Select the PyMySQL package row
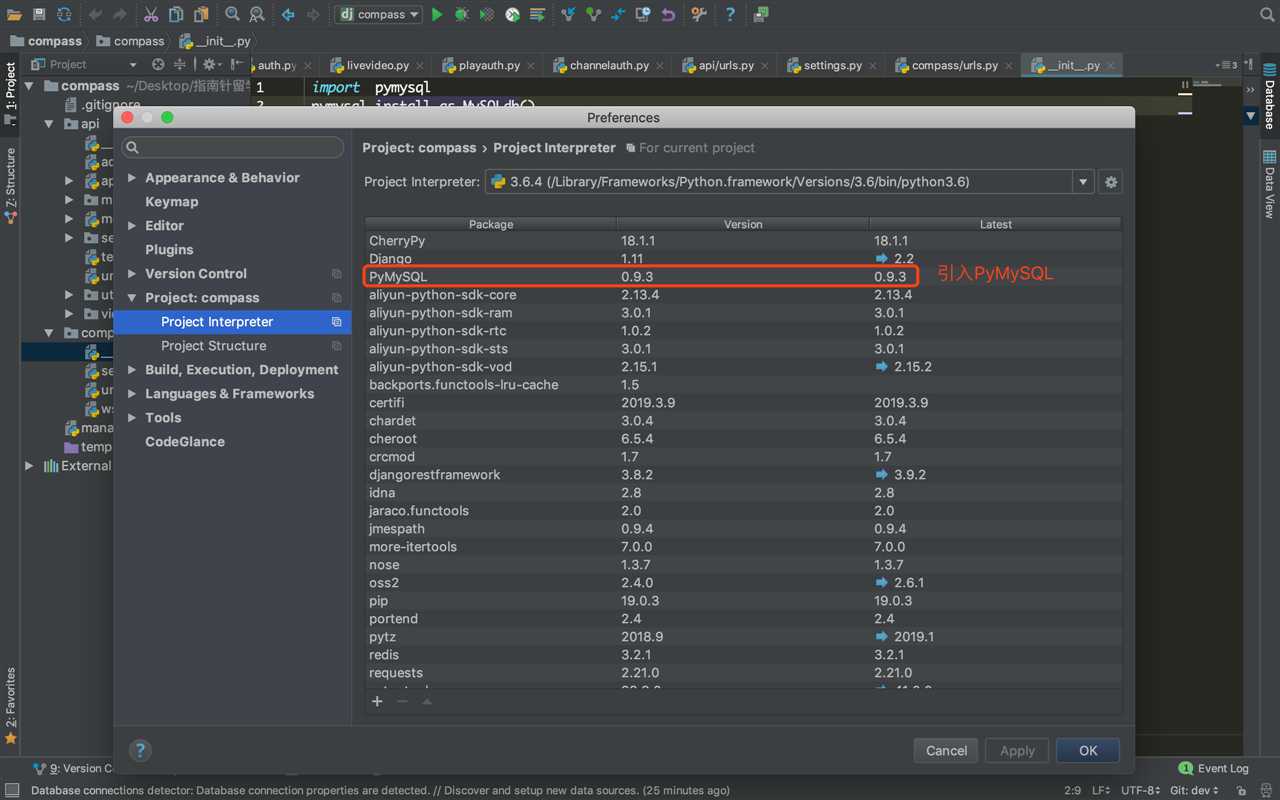The width and height of the screenshot is (1280, 800). (743, 276)
